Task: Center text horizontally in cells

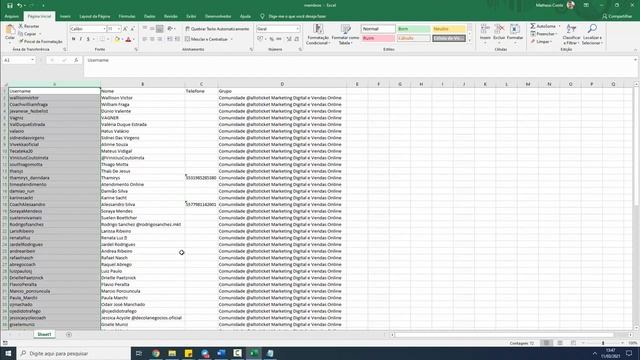Action: tap(152, 39)
